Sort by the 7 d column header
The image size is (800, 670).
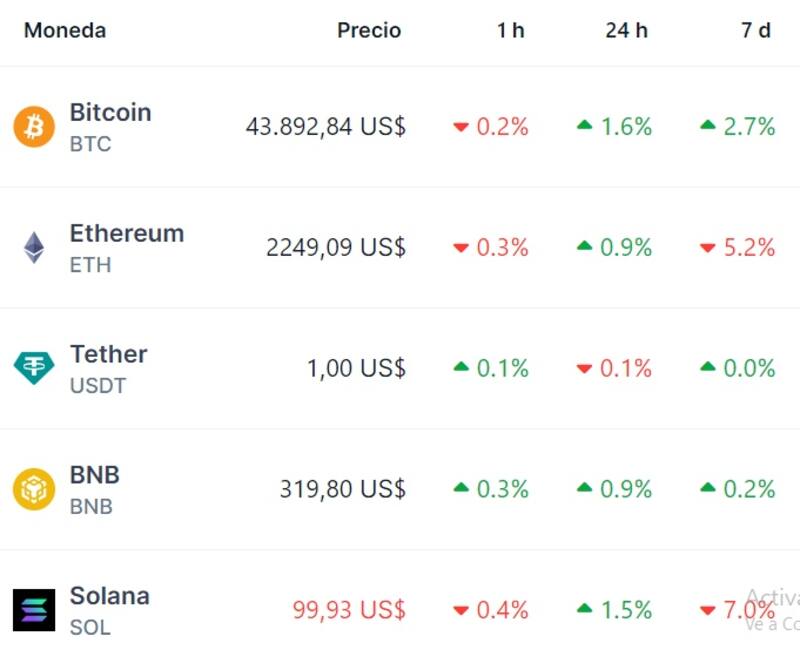(x=755, y=30)
